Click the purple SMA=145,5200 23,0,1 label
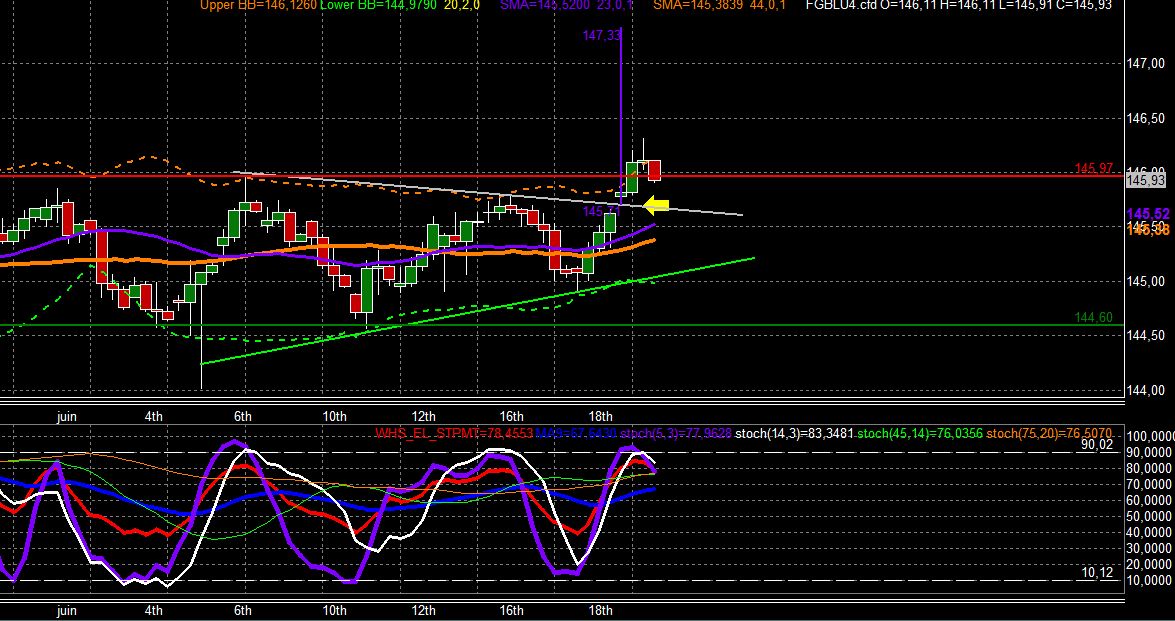 (x=567, y=5)
